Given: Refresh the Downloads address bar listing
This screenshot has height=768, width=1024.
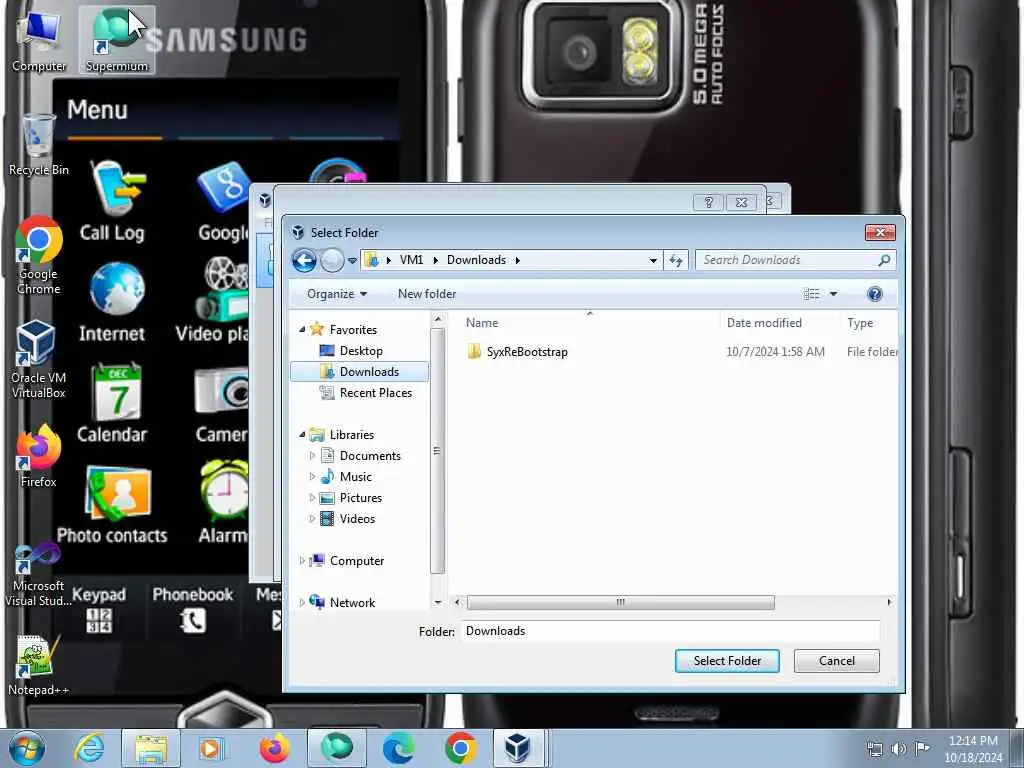Looking at the screenshot, I should point(676,261).
